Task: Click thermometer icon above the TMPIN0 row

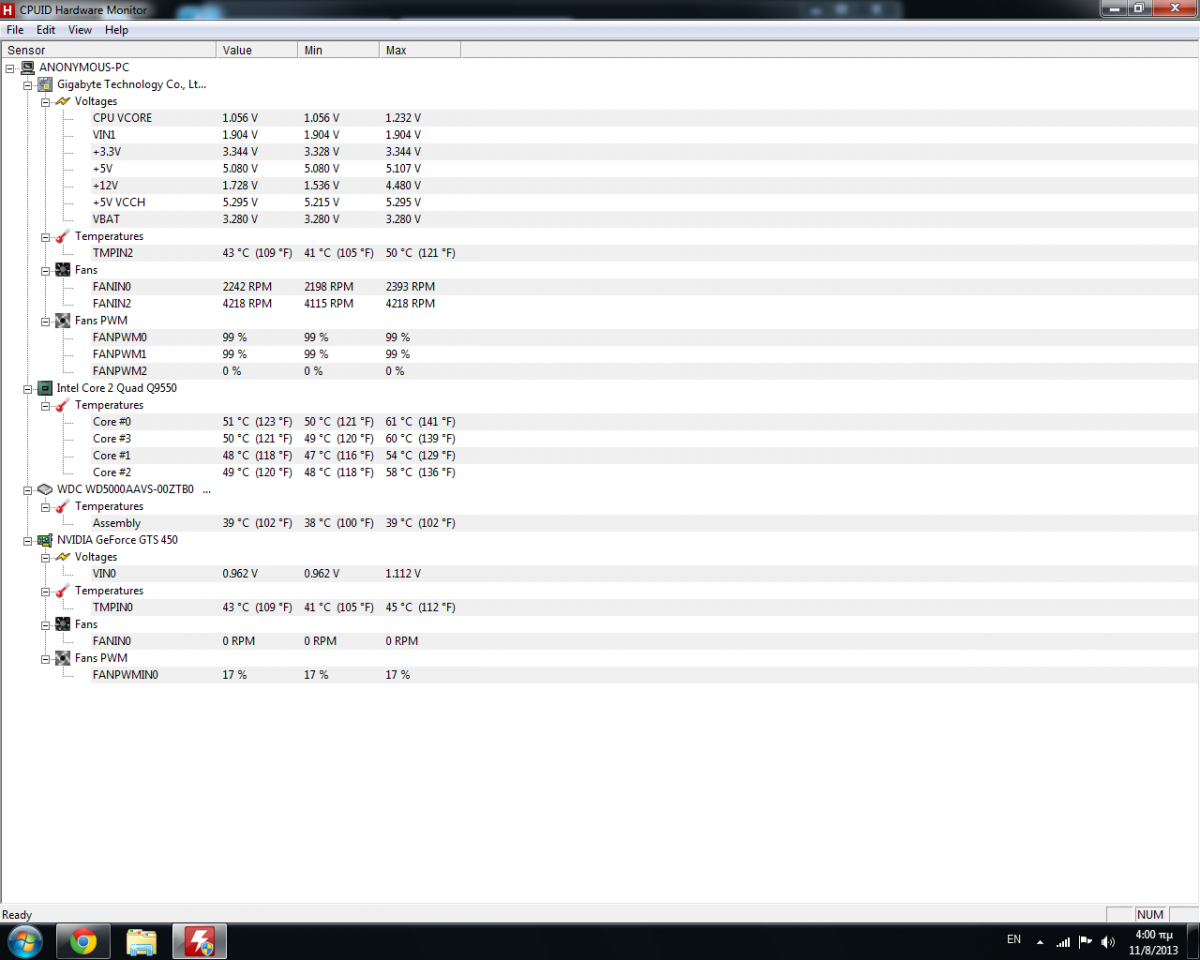Action: tap(62, 591)
